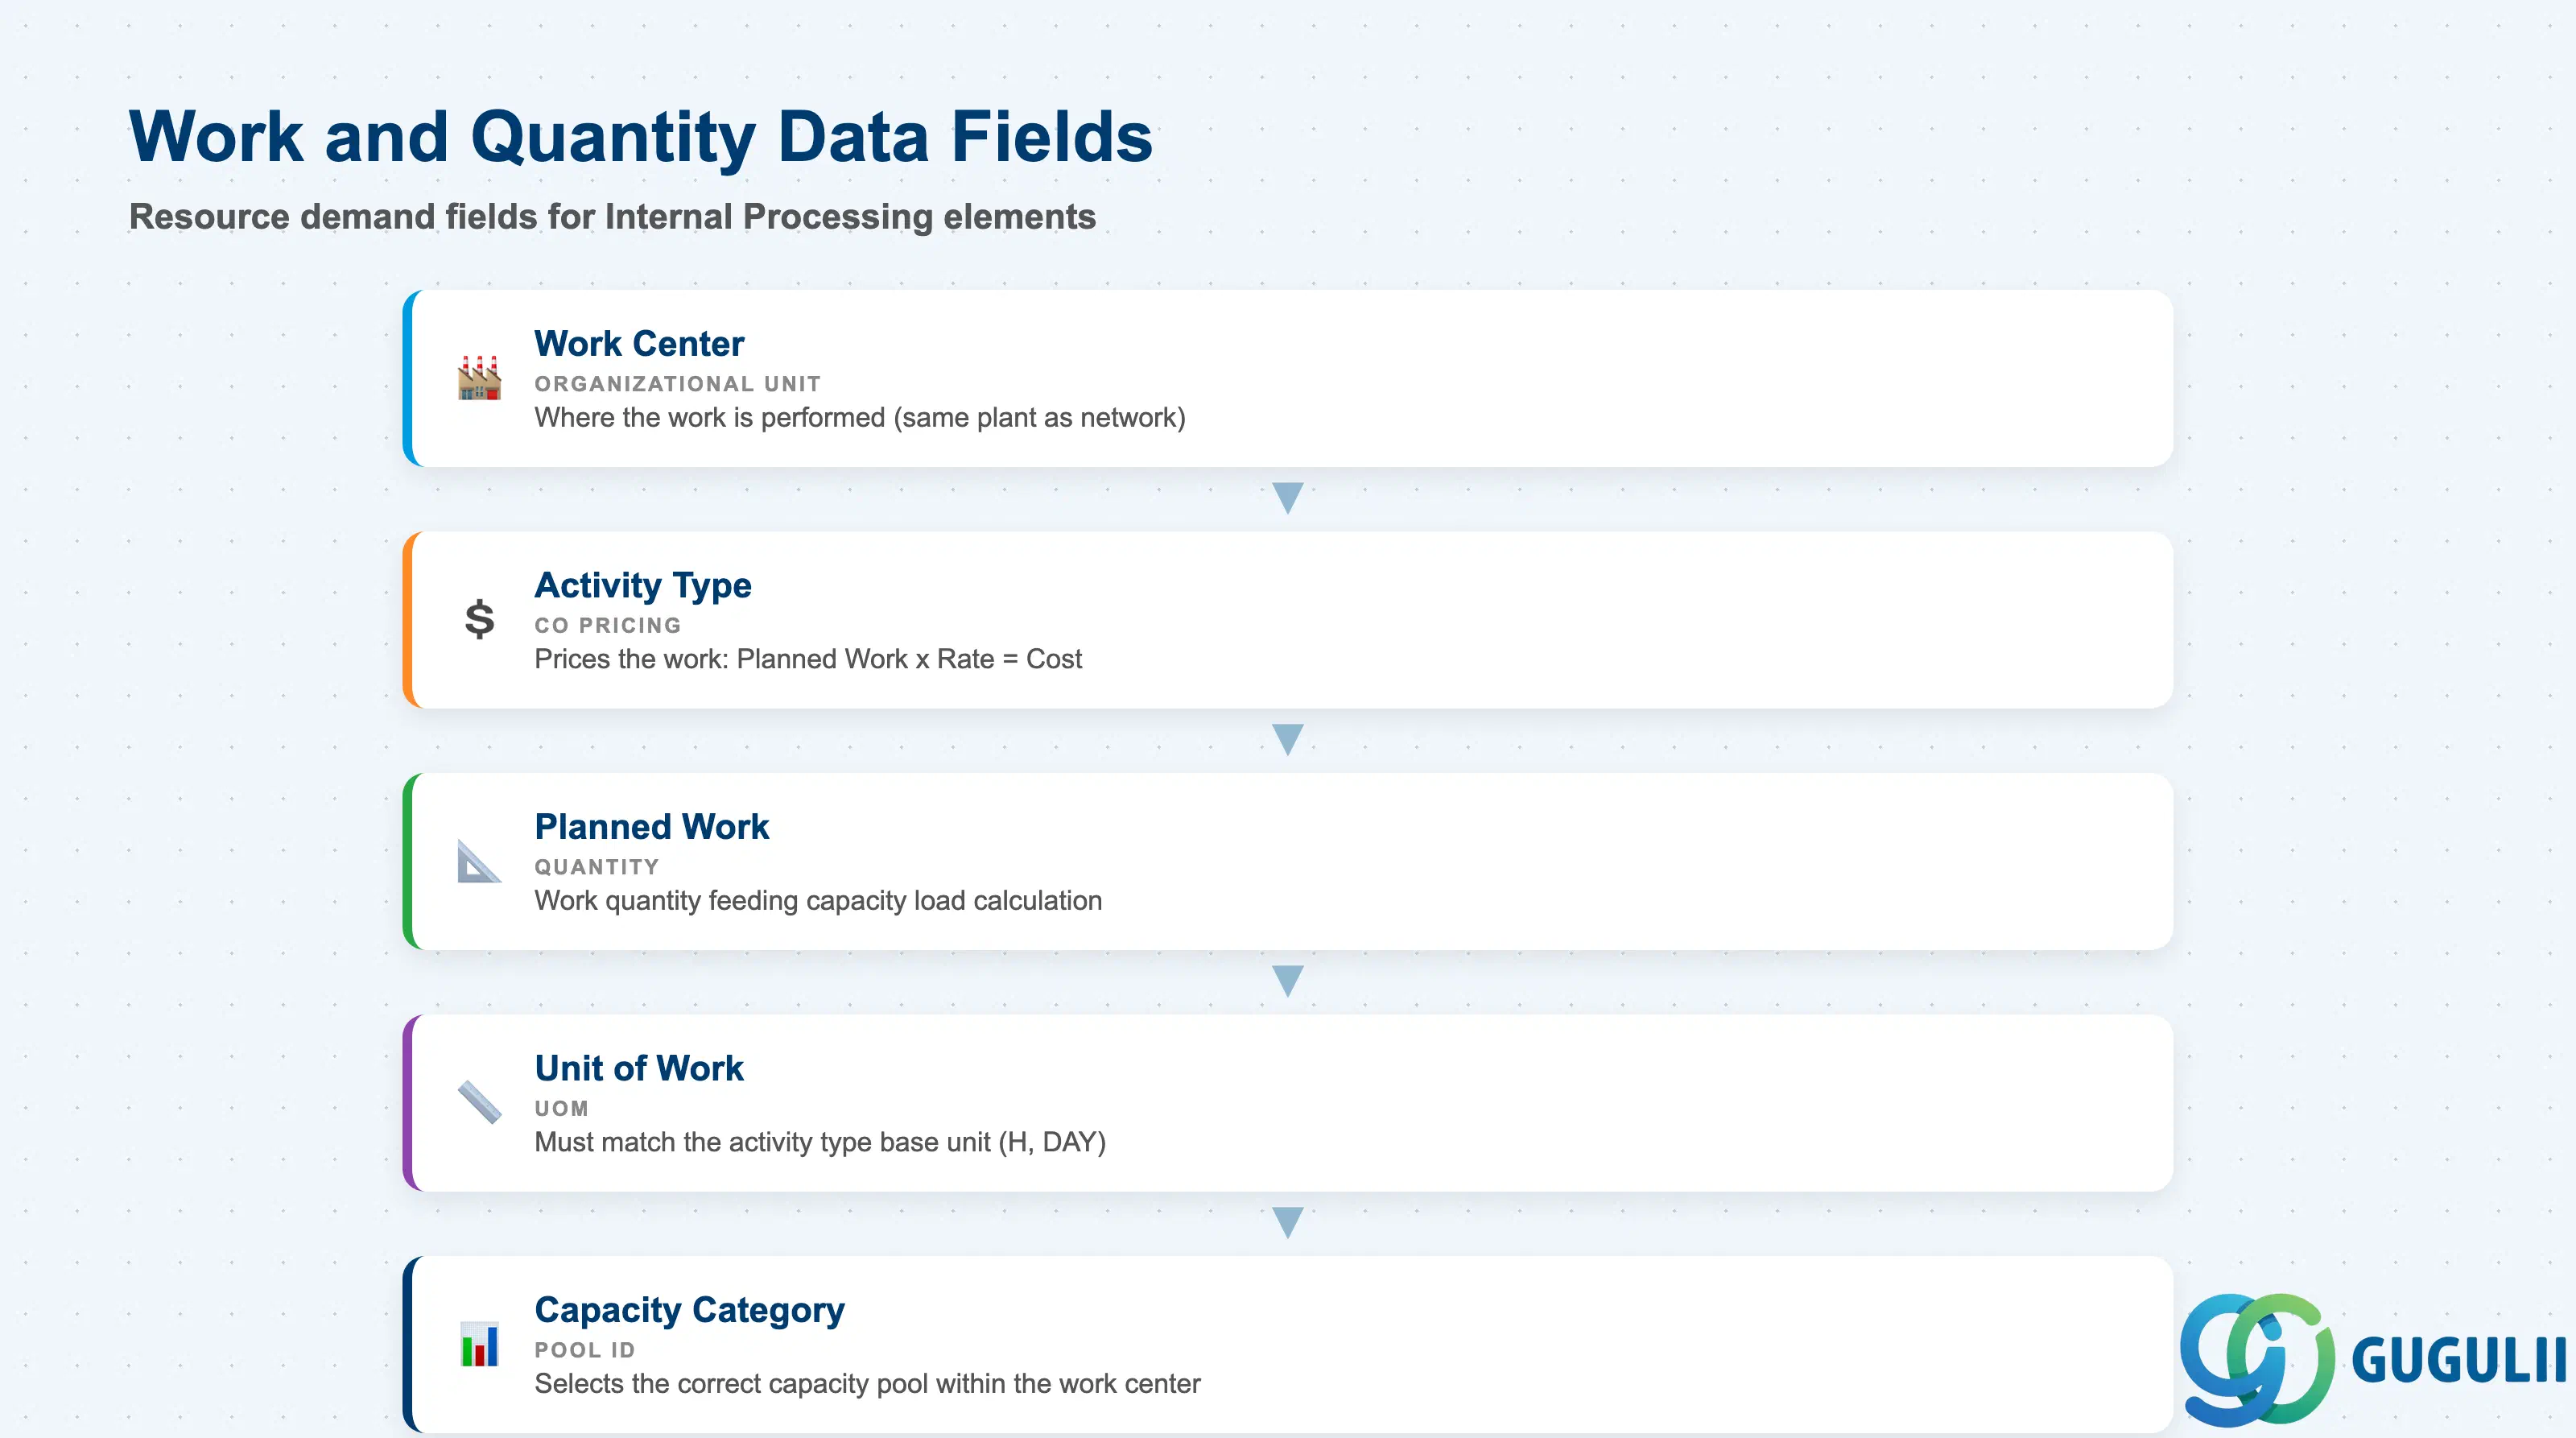Click the QUANTITY label
The image size is (2576, 1438).
597,867
